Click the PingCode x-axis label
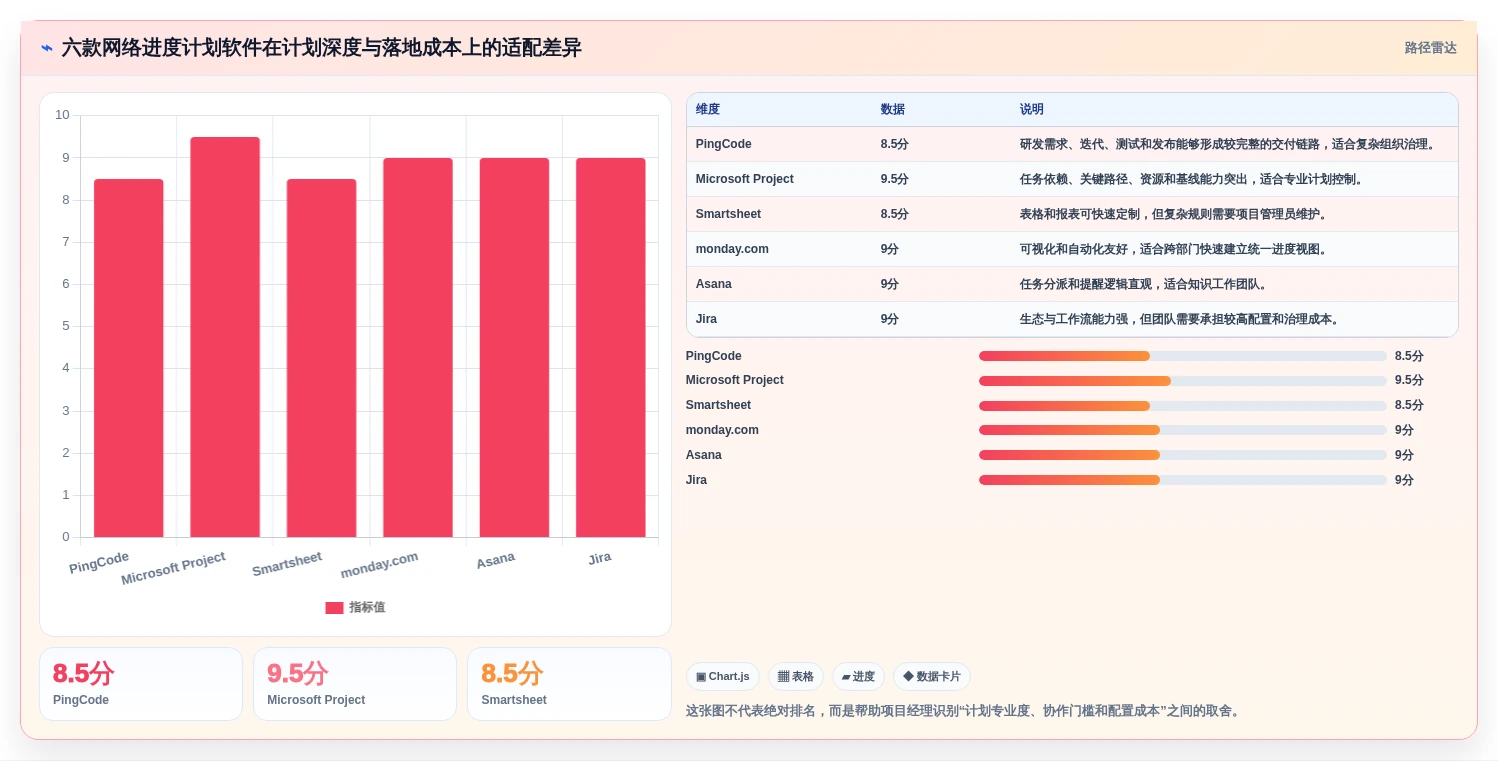The height and width of the screenshot is (761, 1498). point(99,562)
